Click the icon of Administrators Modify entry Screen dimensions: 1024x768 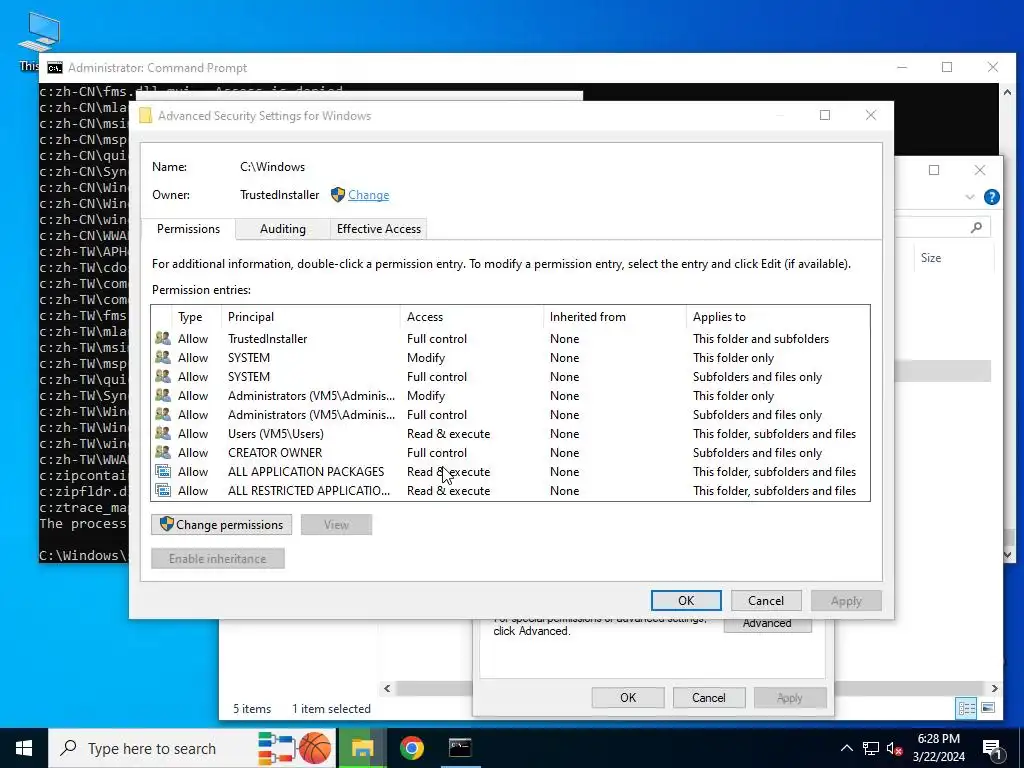pyautogui.click(x=163, y=395)
